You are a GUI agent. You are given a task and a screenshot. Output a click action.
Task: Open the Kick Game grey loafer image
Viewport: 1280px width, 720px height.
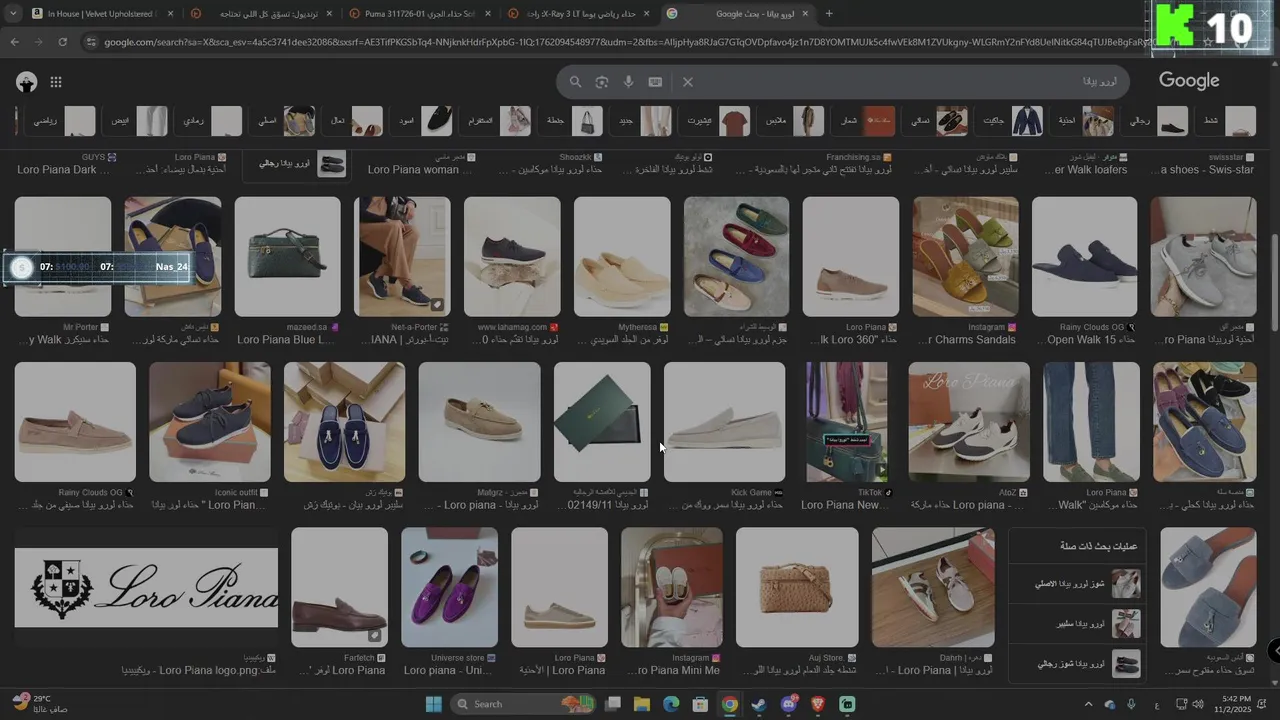[724, 422]
